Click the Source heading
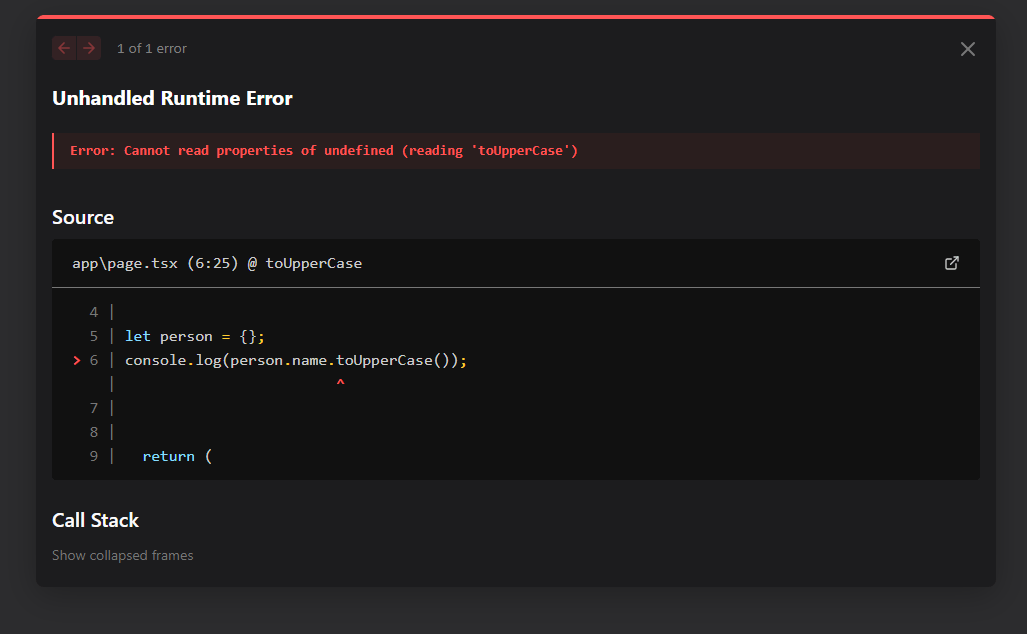Image resolution: width=1027 pixels, height=634 pixels. [x=83, y=217]
